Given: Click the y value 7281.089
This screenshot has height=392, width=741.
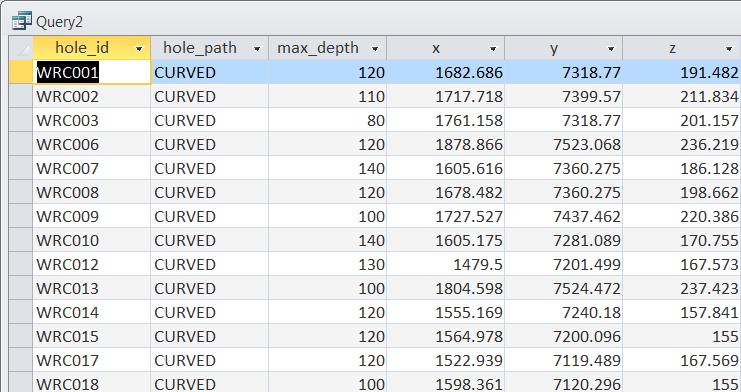Looking at the screenshot, I should pos(564,240).
